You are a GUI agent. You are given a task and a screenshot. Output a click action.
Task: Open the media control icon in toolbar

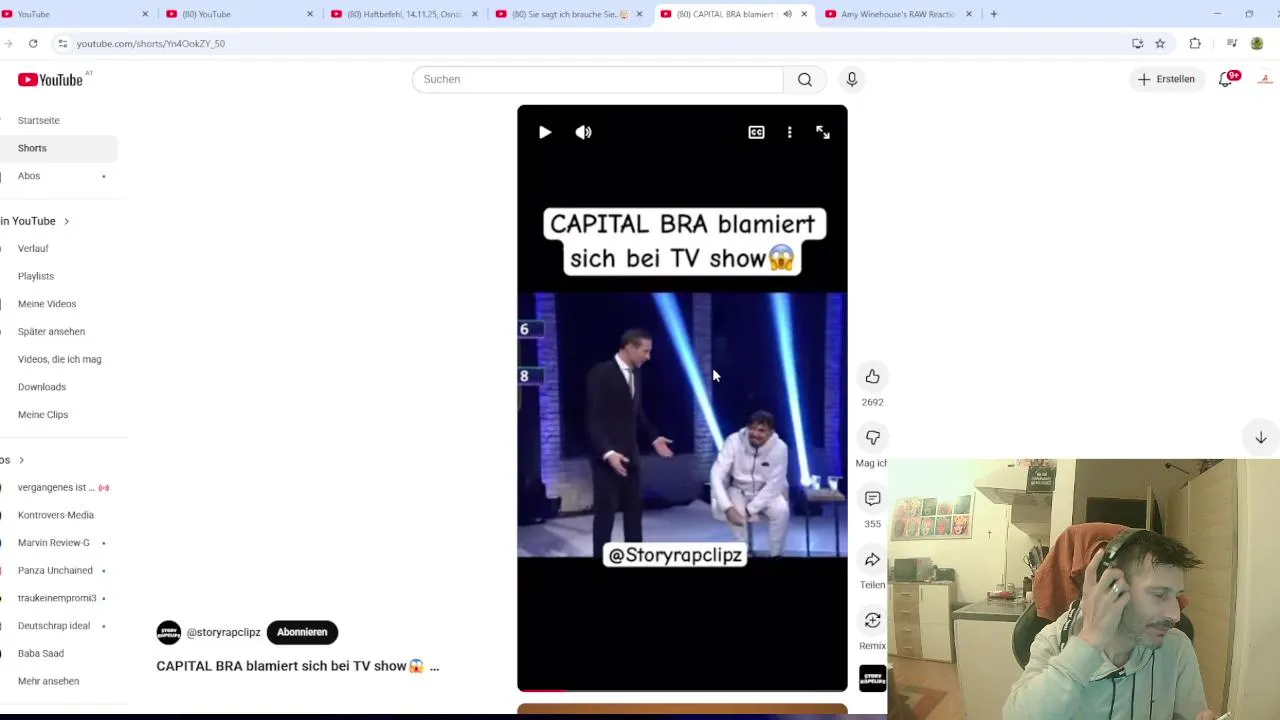click(1232, 44)
